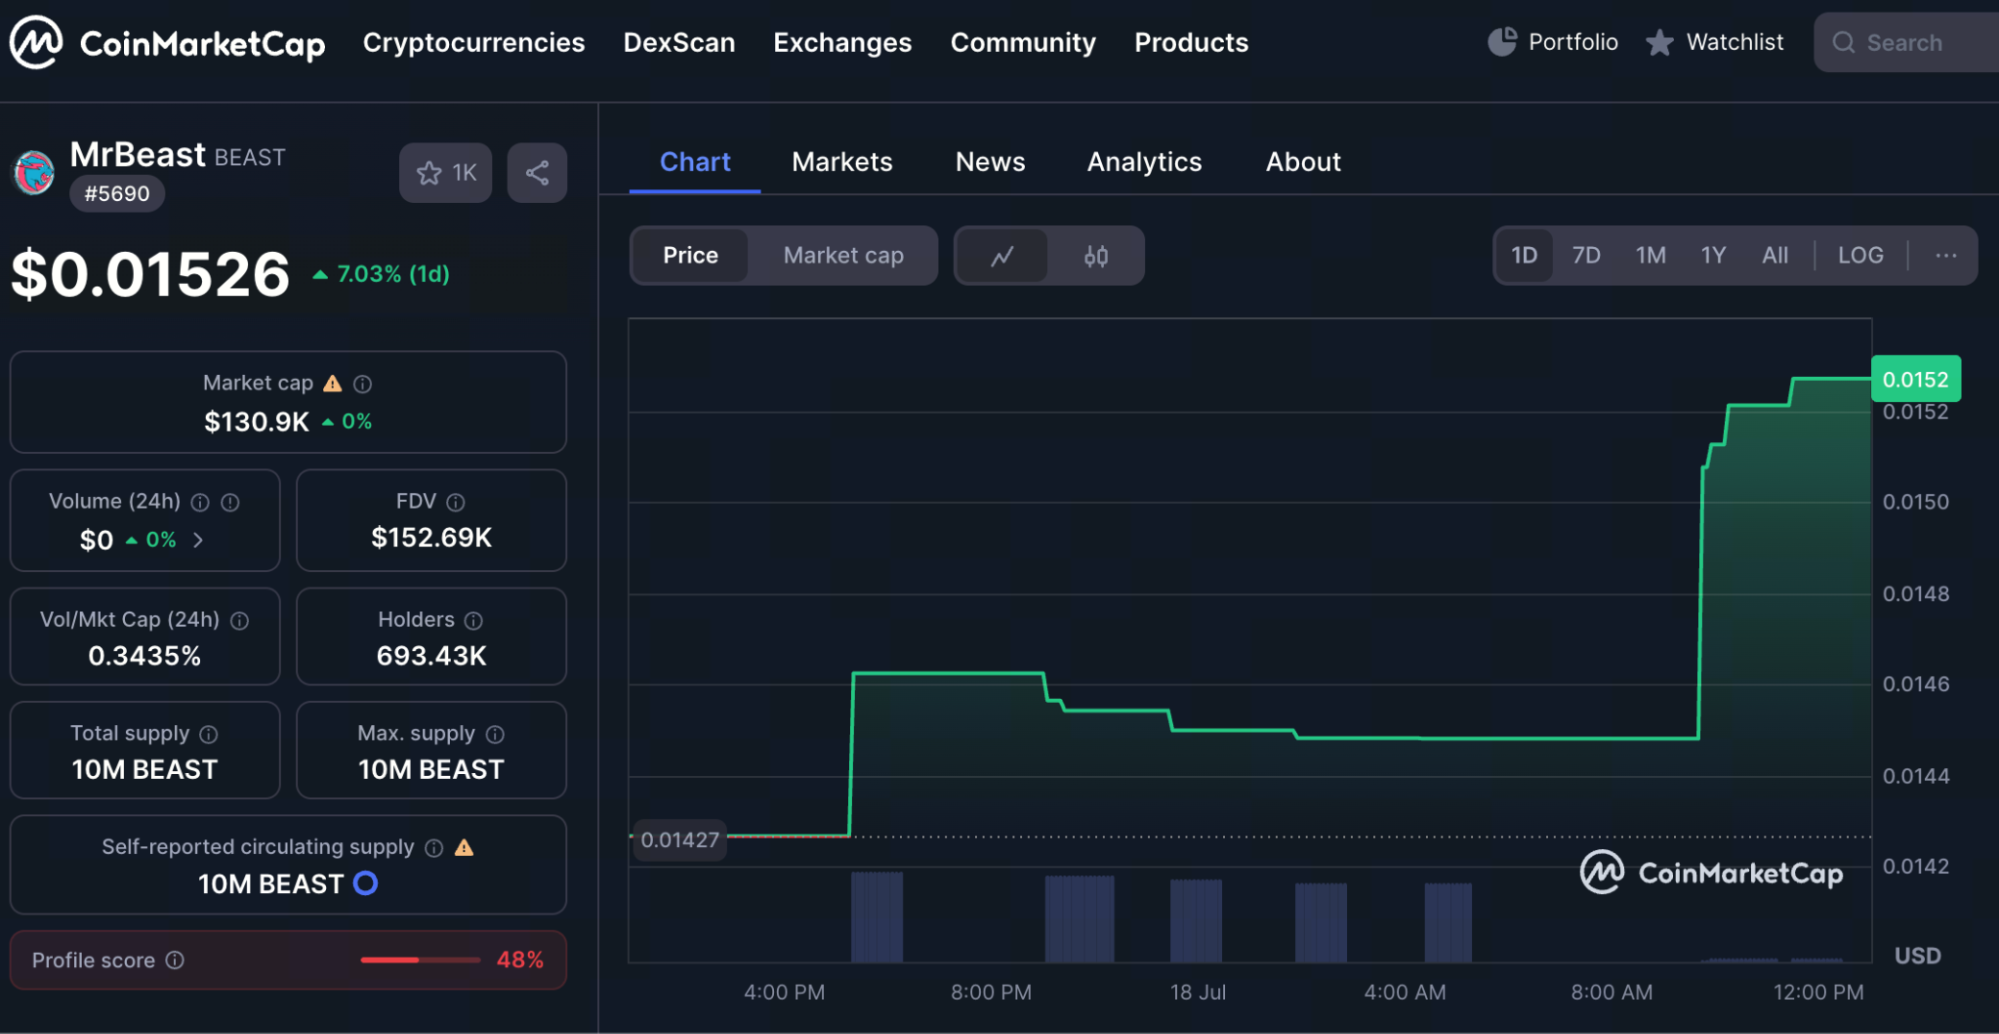Expand Volume (24h) details chevron
This screenshot has width=1999, height=1034.
coord(198,540)
